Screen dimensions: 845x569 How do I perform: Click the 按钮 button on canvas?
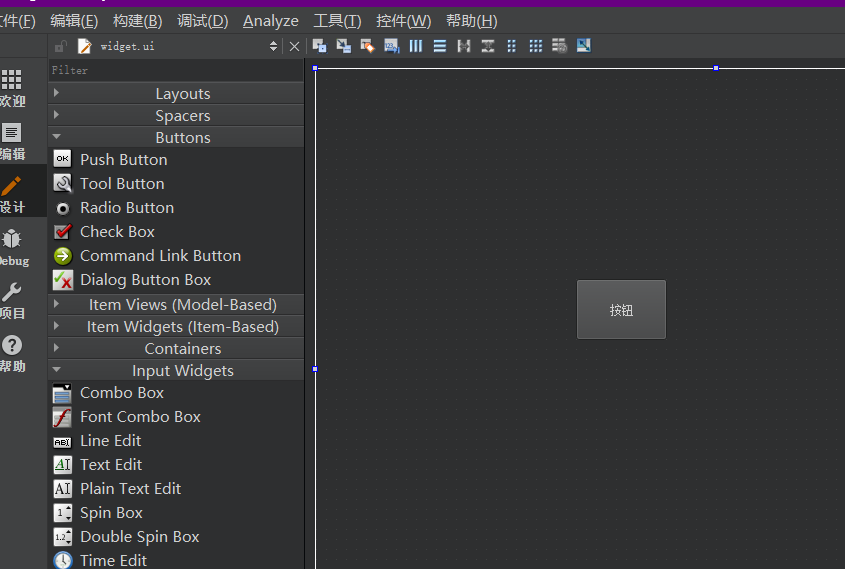pos(621,310)
